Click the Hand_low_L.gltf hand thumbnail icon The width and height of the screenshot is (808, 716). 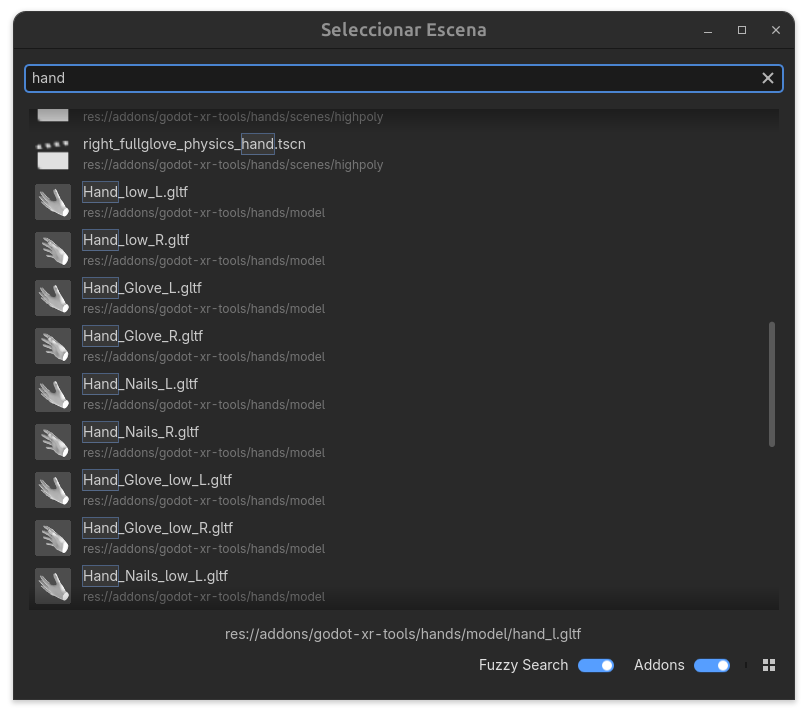[x=53, y=202]
